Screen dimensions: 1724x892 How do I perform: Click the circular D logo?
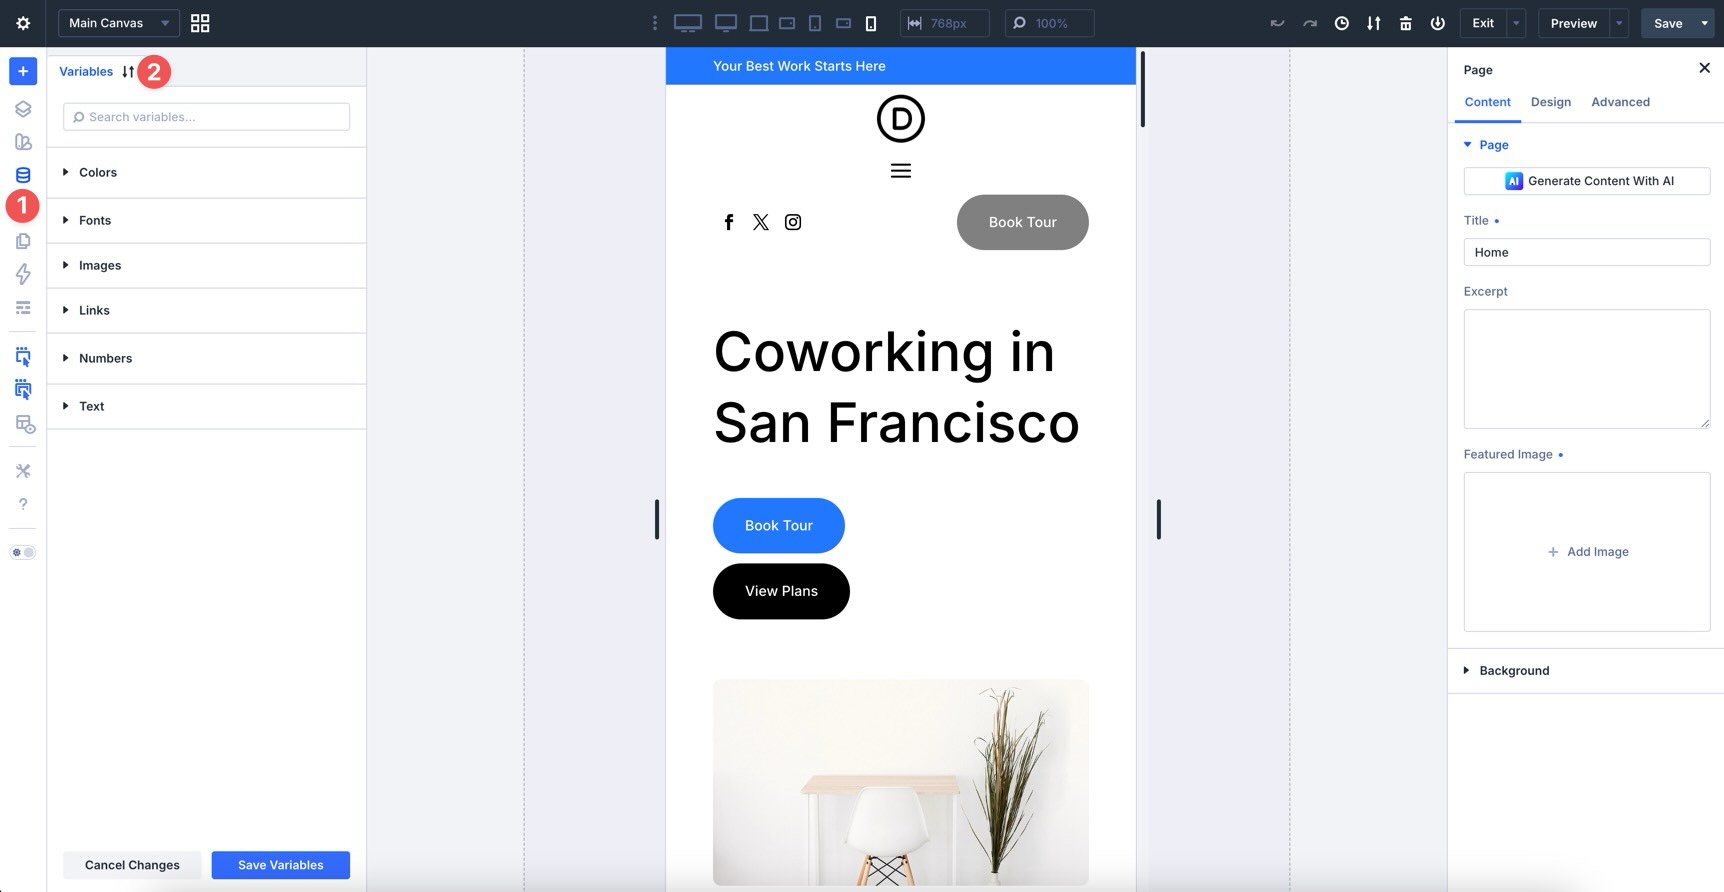click(901, 119)
